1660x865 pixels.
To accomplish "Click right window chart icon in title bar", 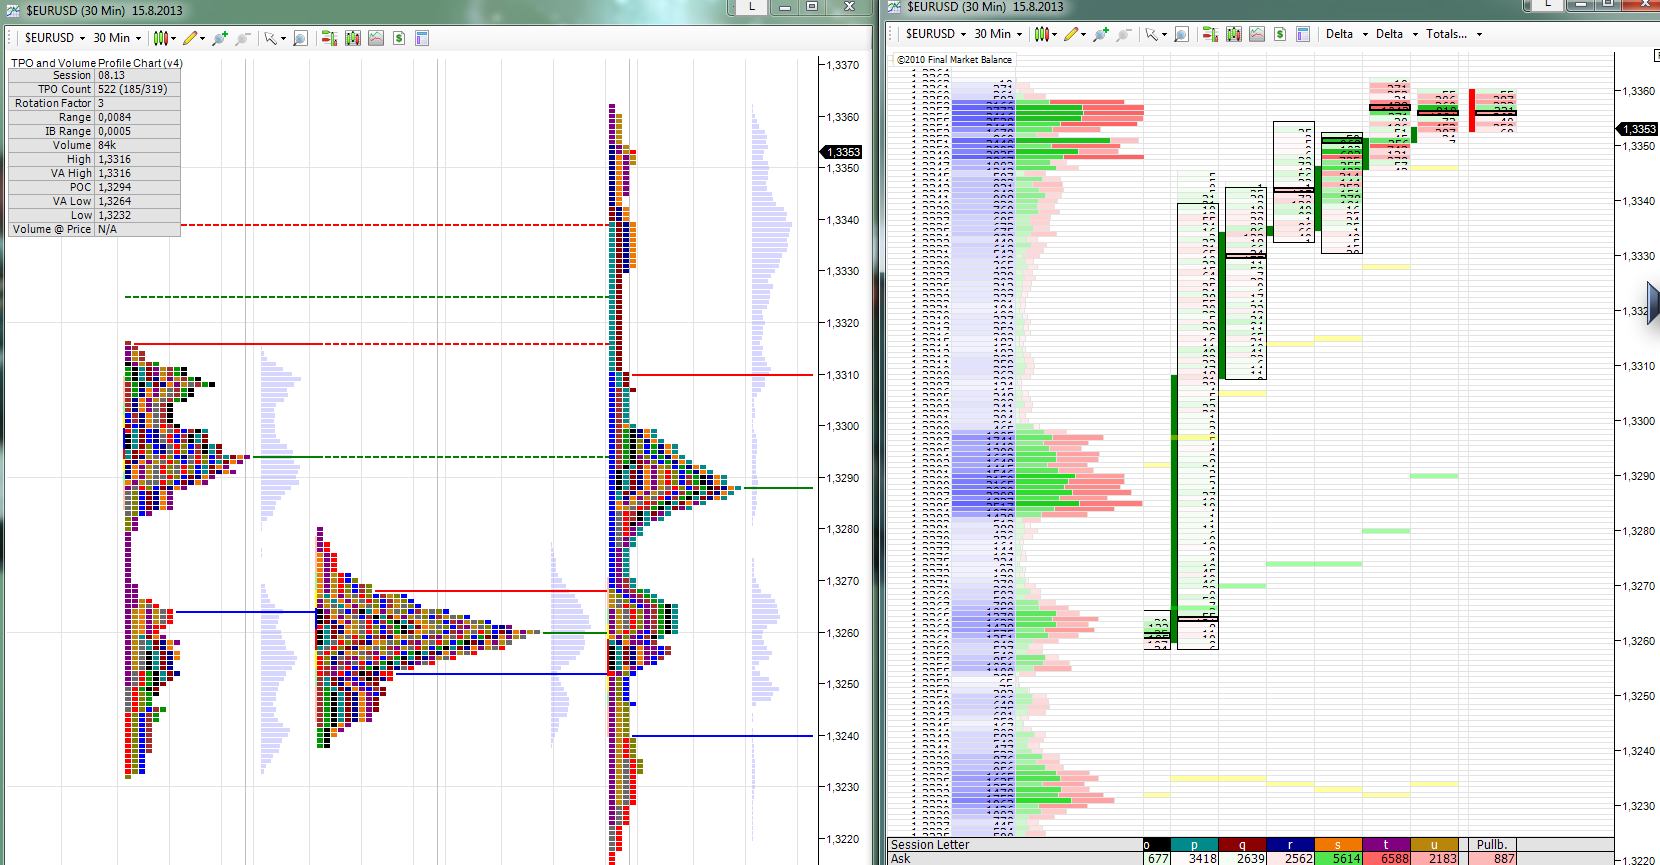I will click(894, 7).
